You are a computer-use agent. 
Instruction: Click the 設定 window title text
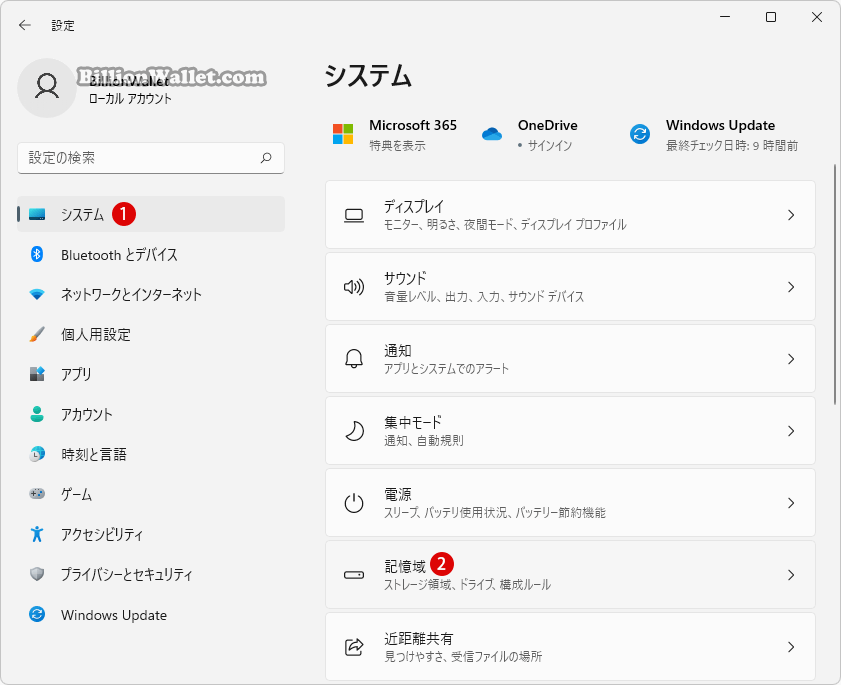[63, 25]
